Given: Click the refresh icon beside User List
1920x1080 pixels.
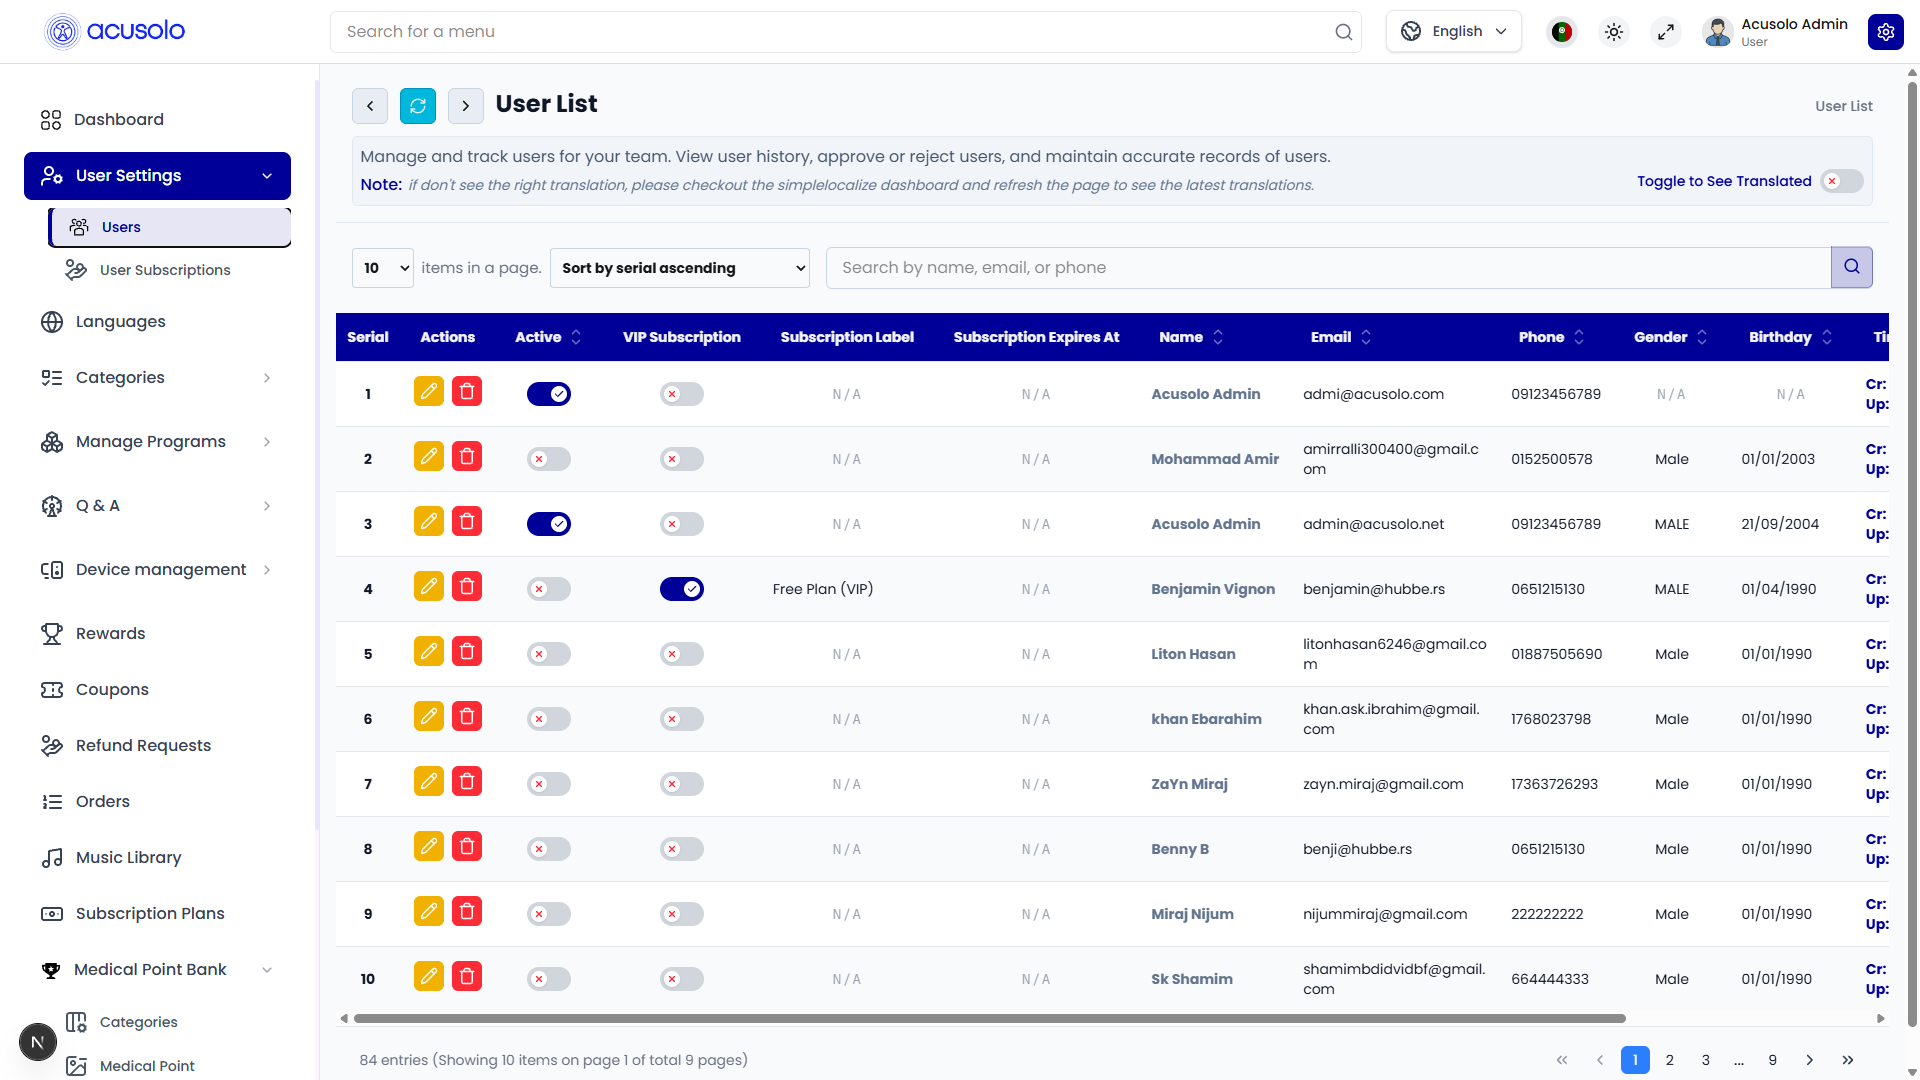Looking at the screenshot, I should coord(418,105).
